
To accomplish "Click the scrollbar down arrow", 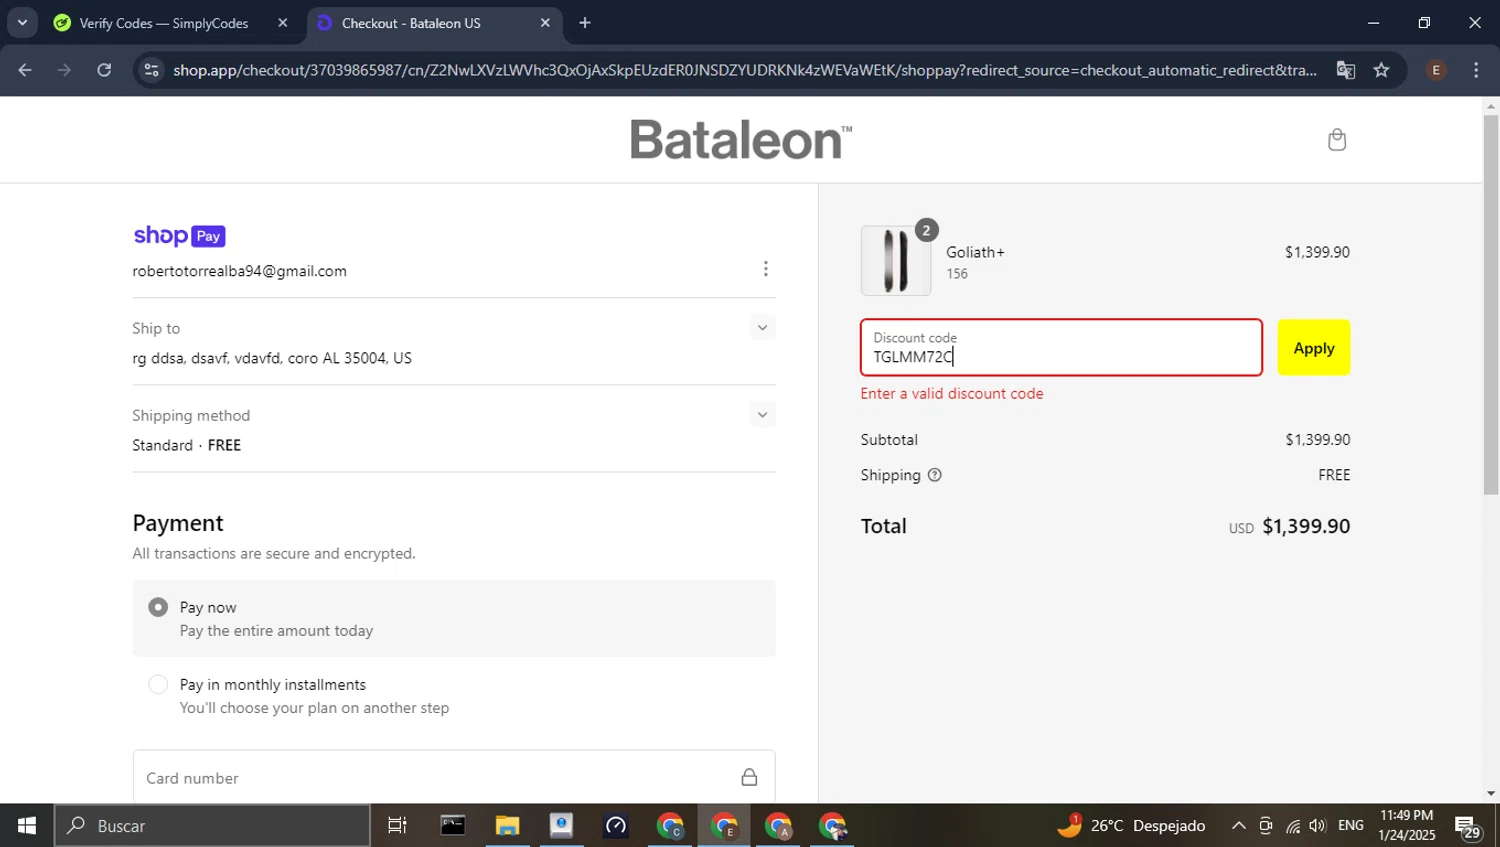I will [x=1491, y=794].
